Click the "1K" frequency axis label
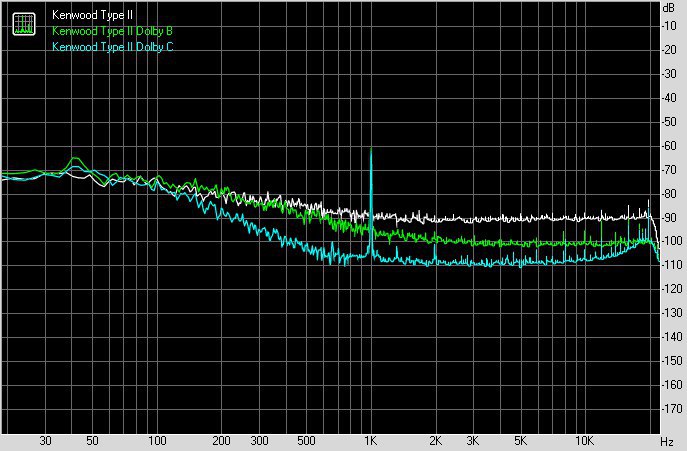This screenshot has width=687, height=451. (371, 441)
